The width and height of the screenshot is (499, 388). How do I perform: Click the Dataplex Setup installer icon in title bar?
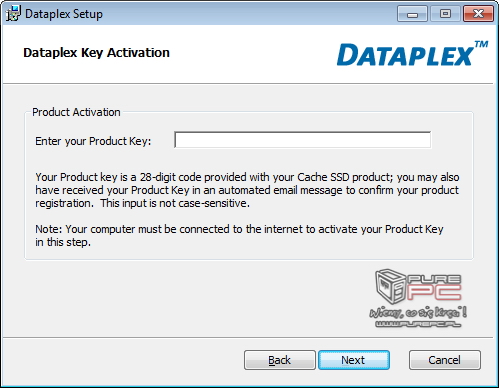[13, 14]
